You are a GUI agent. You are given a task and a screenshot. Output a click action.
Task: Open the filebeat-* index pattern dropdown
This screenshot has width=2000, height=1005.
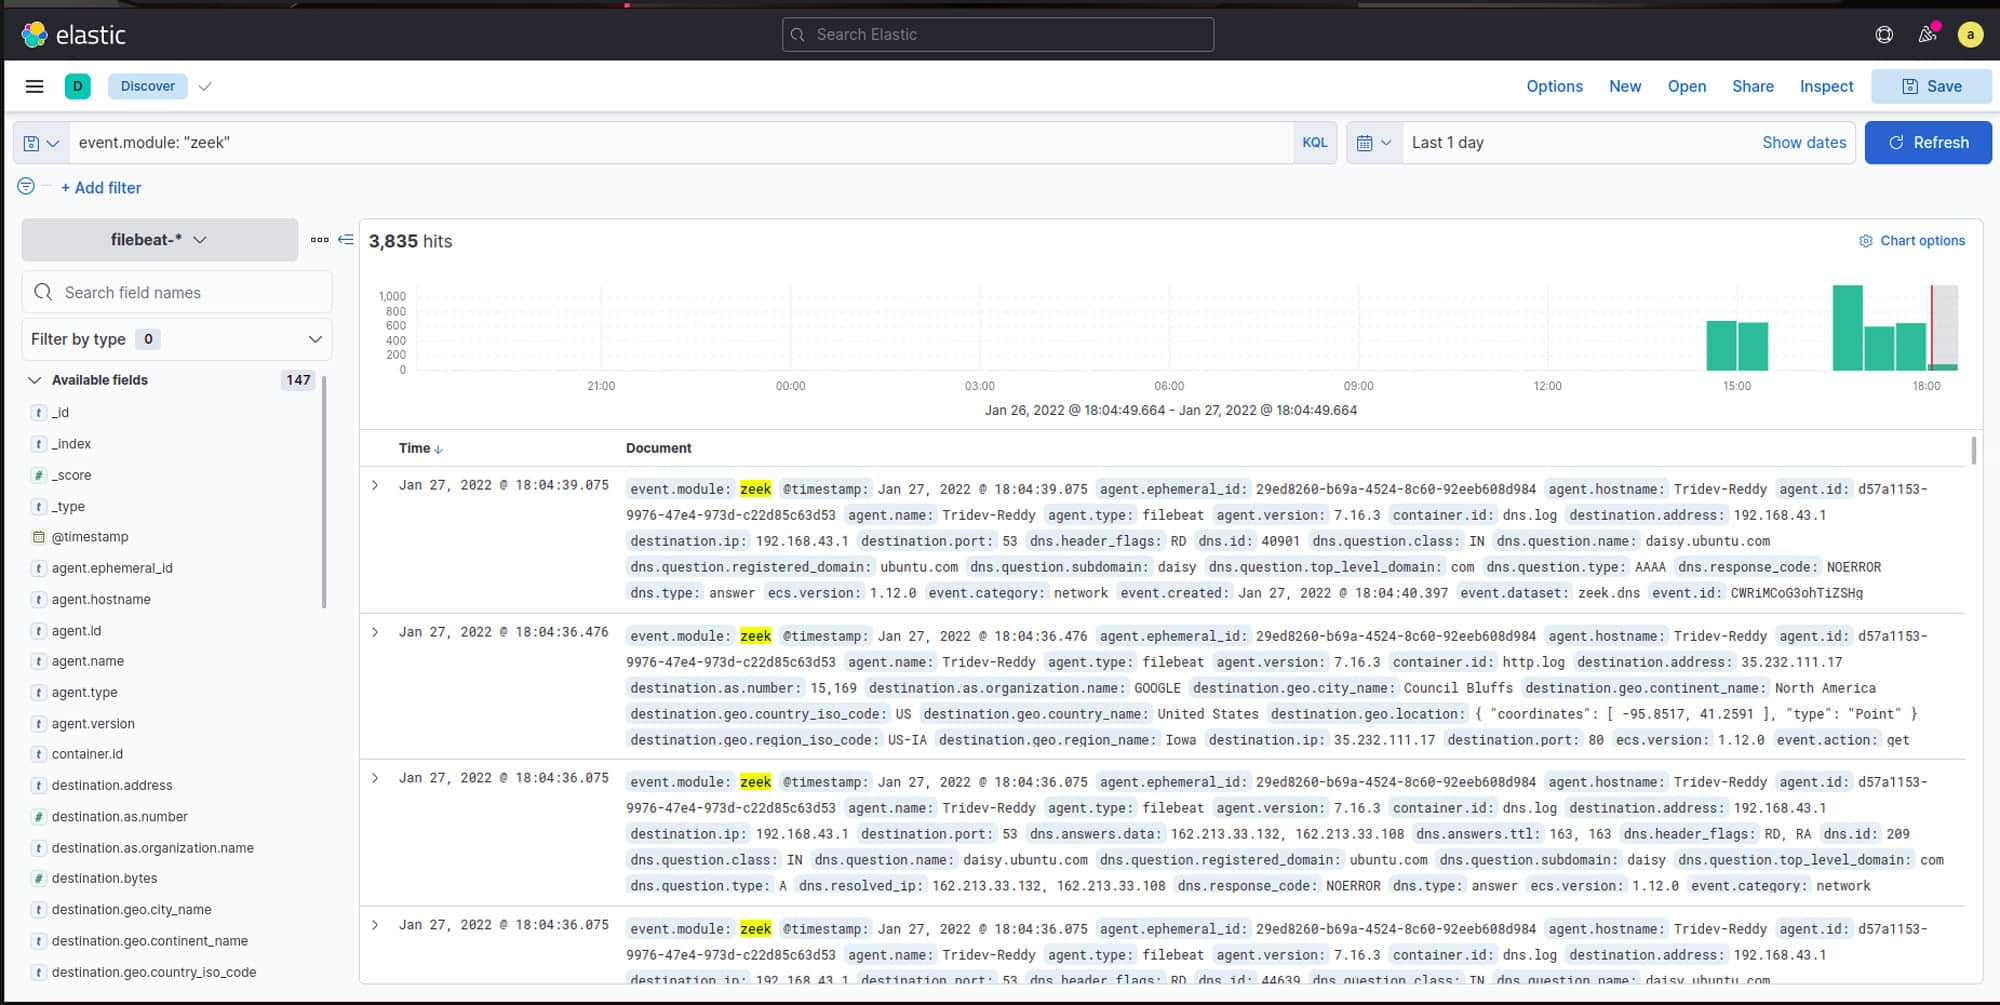[x=160, y=240]
